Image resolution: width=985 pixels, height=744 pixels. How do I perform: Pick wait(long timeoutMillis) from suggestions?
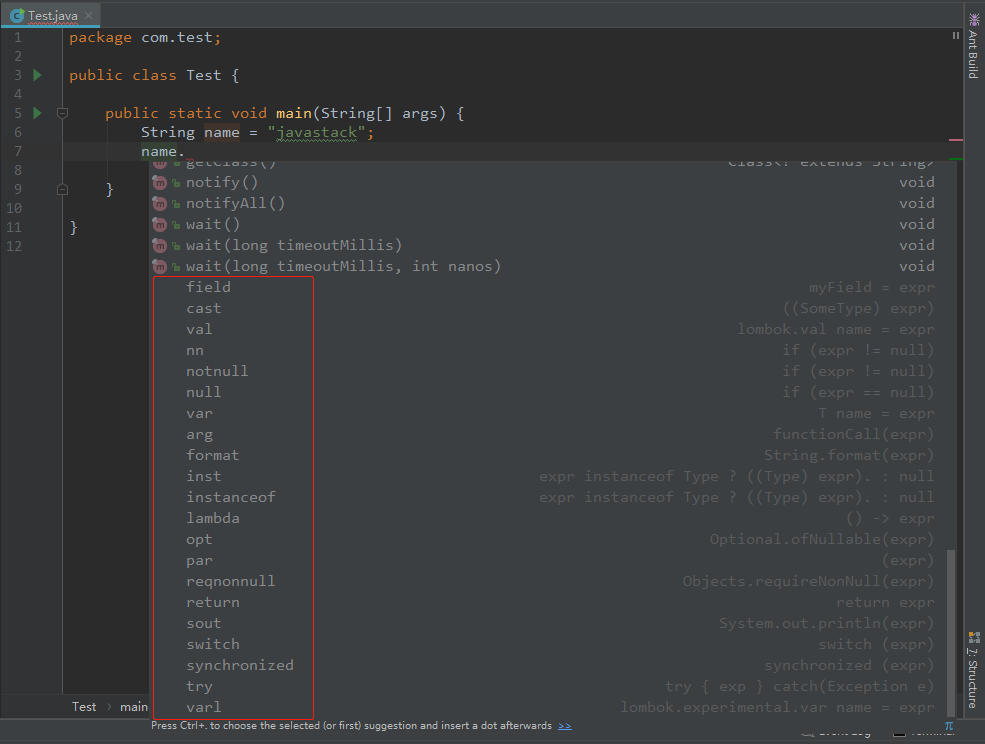(293, 245)
